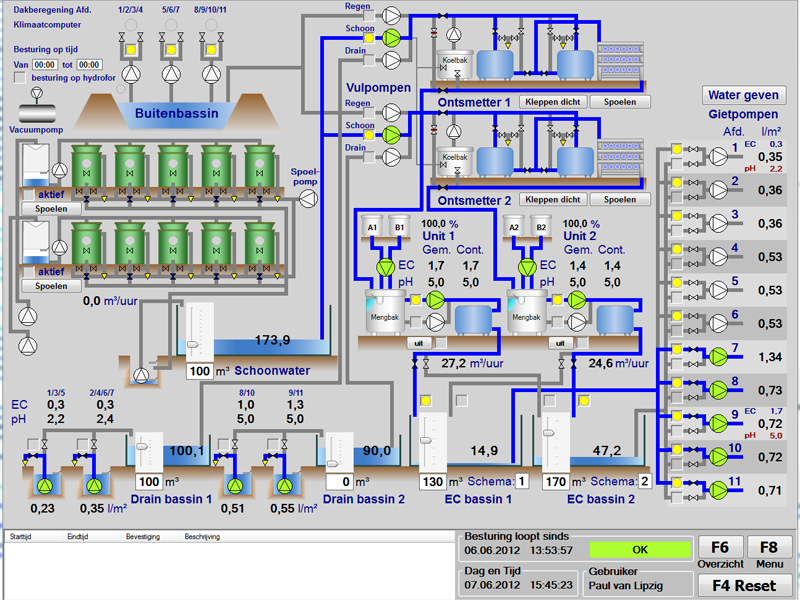Click the Unit 1 green dosing pump
The image size is (800, 600).
[384, 267]
